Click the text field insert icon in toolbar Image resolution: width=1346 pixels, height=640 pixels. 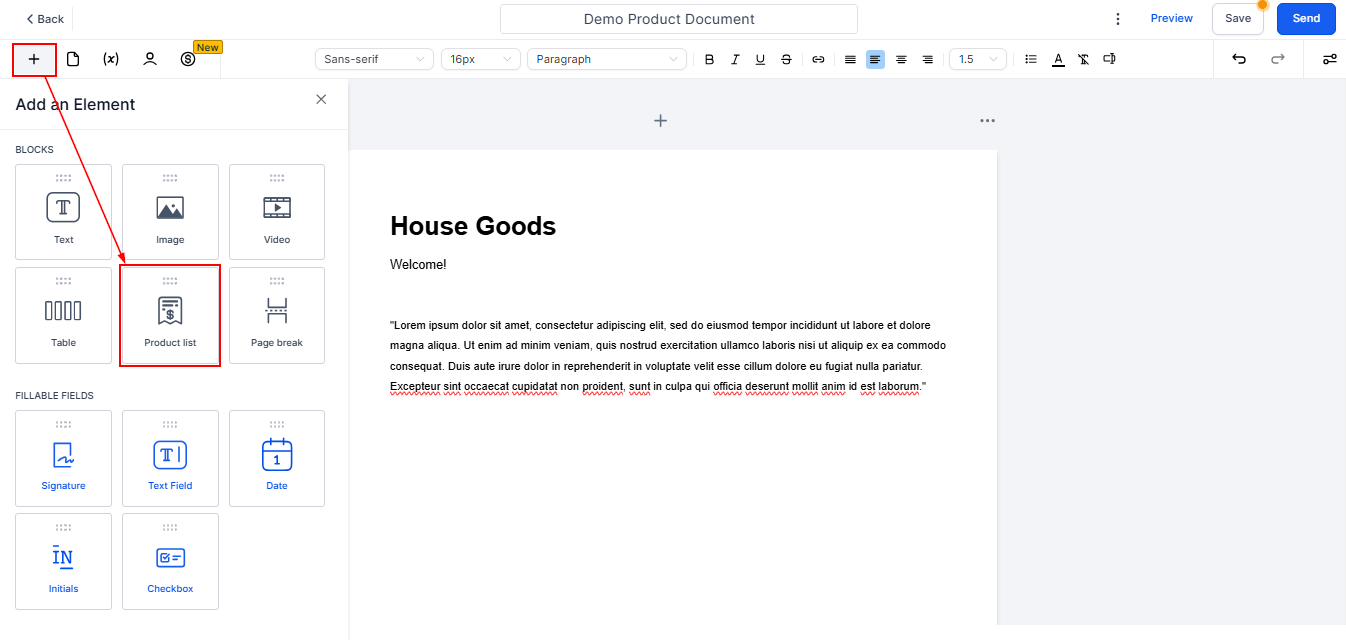(x=1109, y=59)
